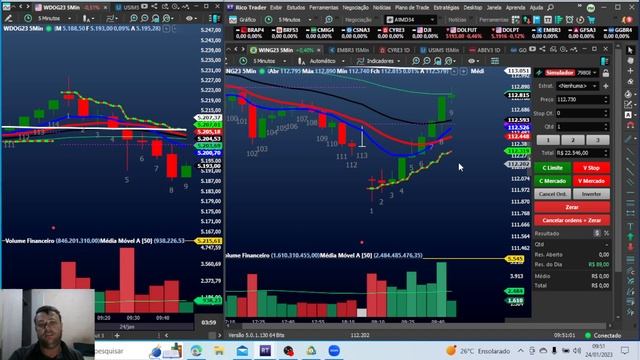This screenshot has height=360, width=640.
Task: Select the green up arrow marker tool
Action: click(x=630, y=236)
